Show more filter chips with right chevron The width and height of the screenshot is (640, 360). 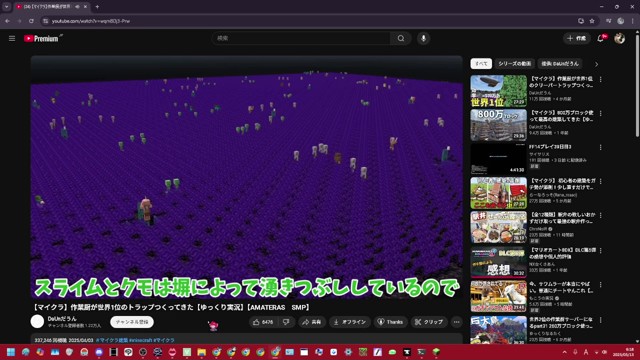(596, 64)
